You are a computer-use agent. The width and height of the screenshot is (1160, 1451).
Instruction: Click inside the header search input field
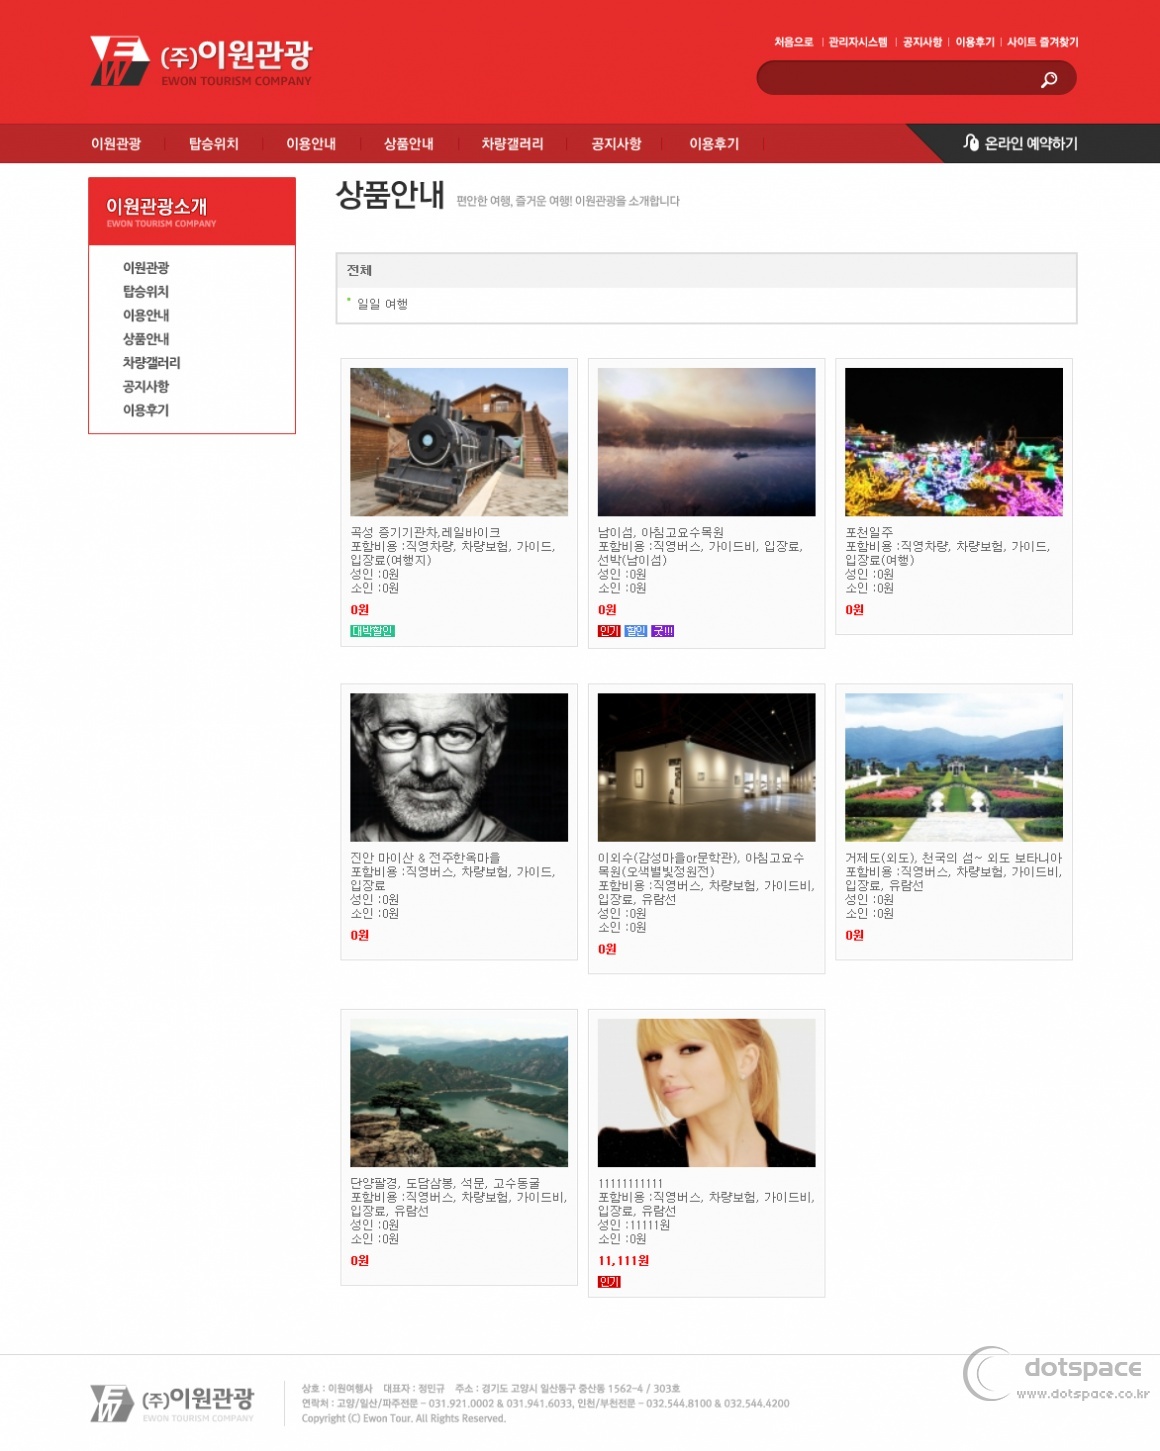click(x=900, y=77)
